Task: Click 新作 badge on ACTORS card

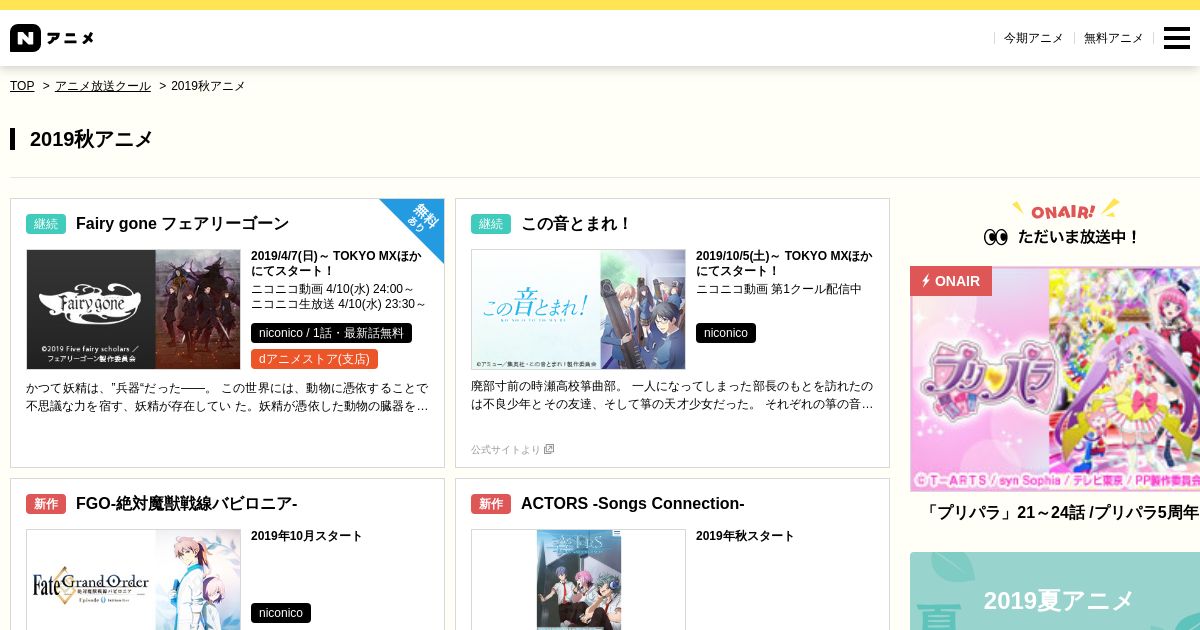Action: pyautogui.click(x=491, y=504)
